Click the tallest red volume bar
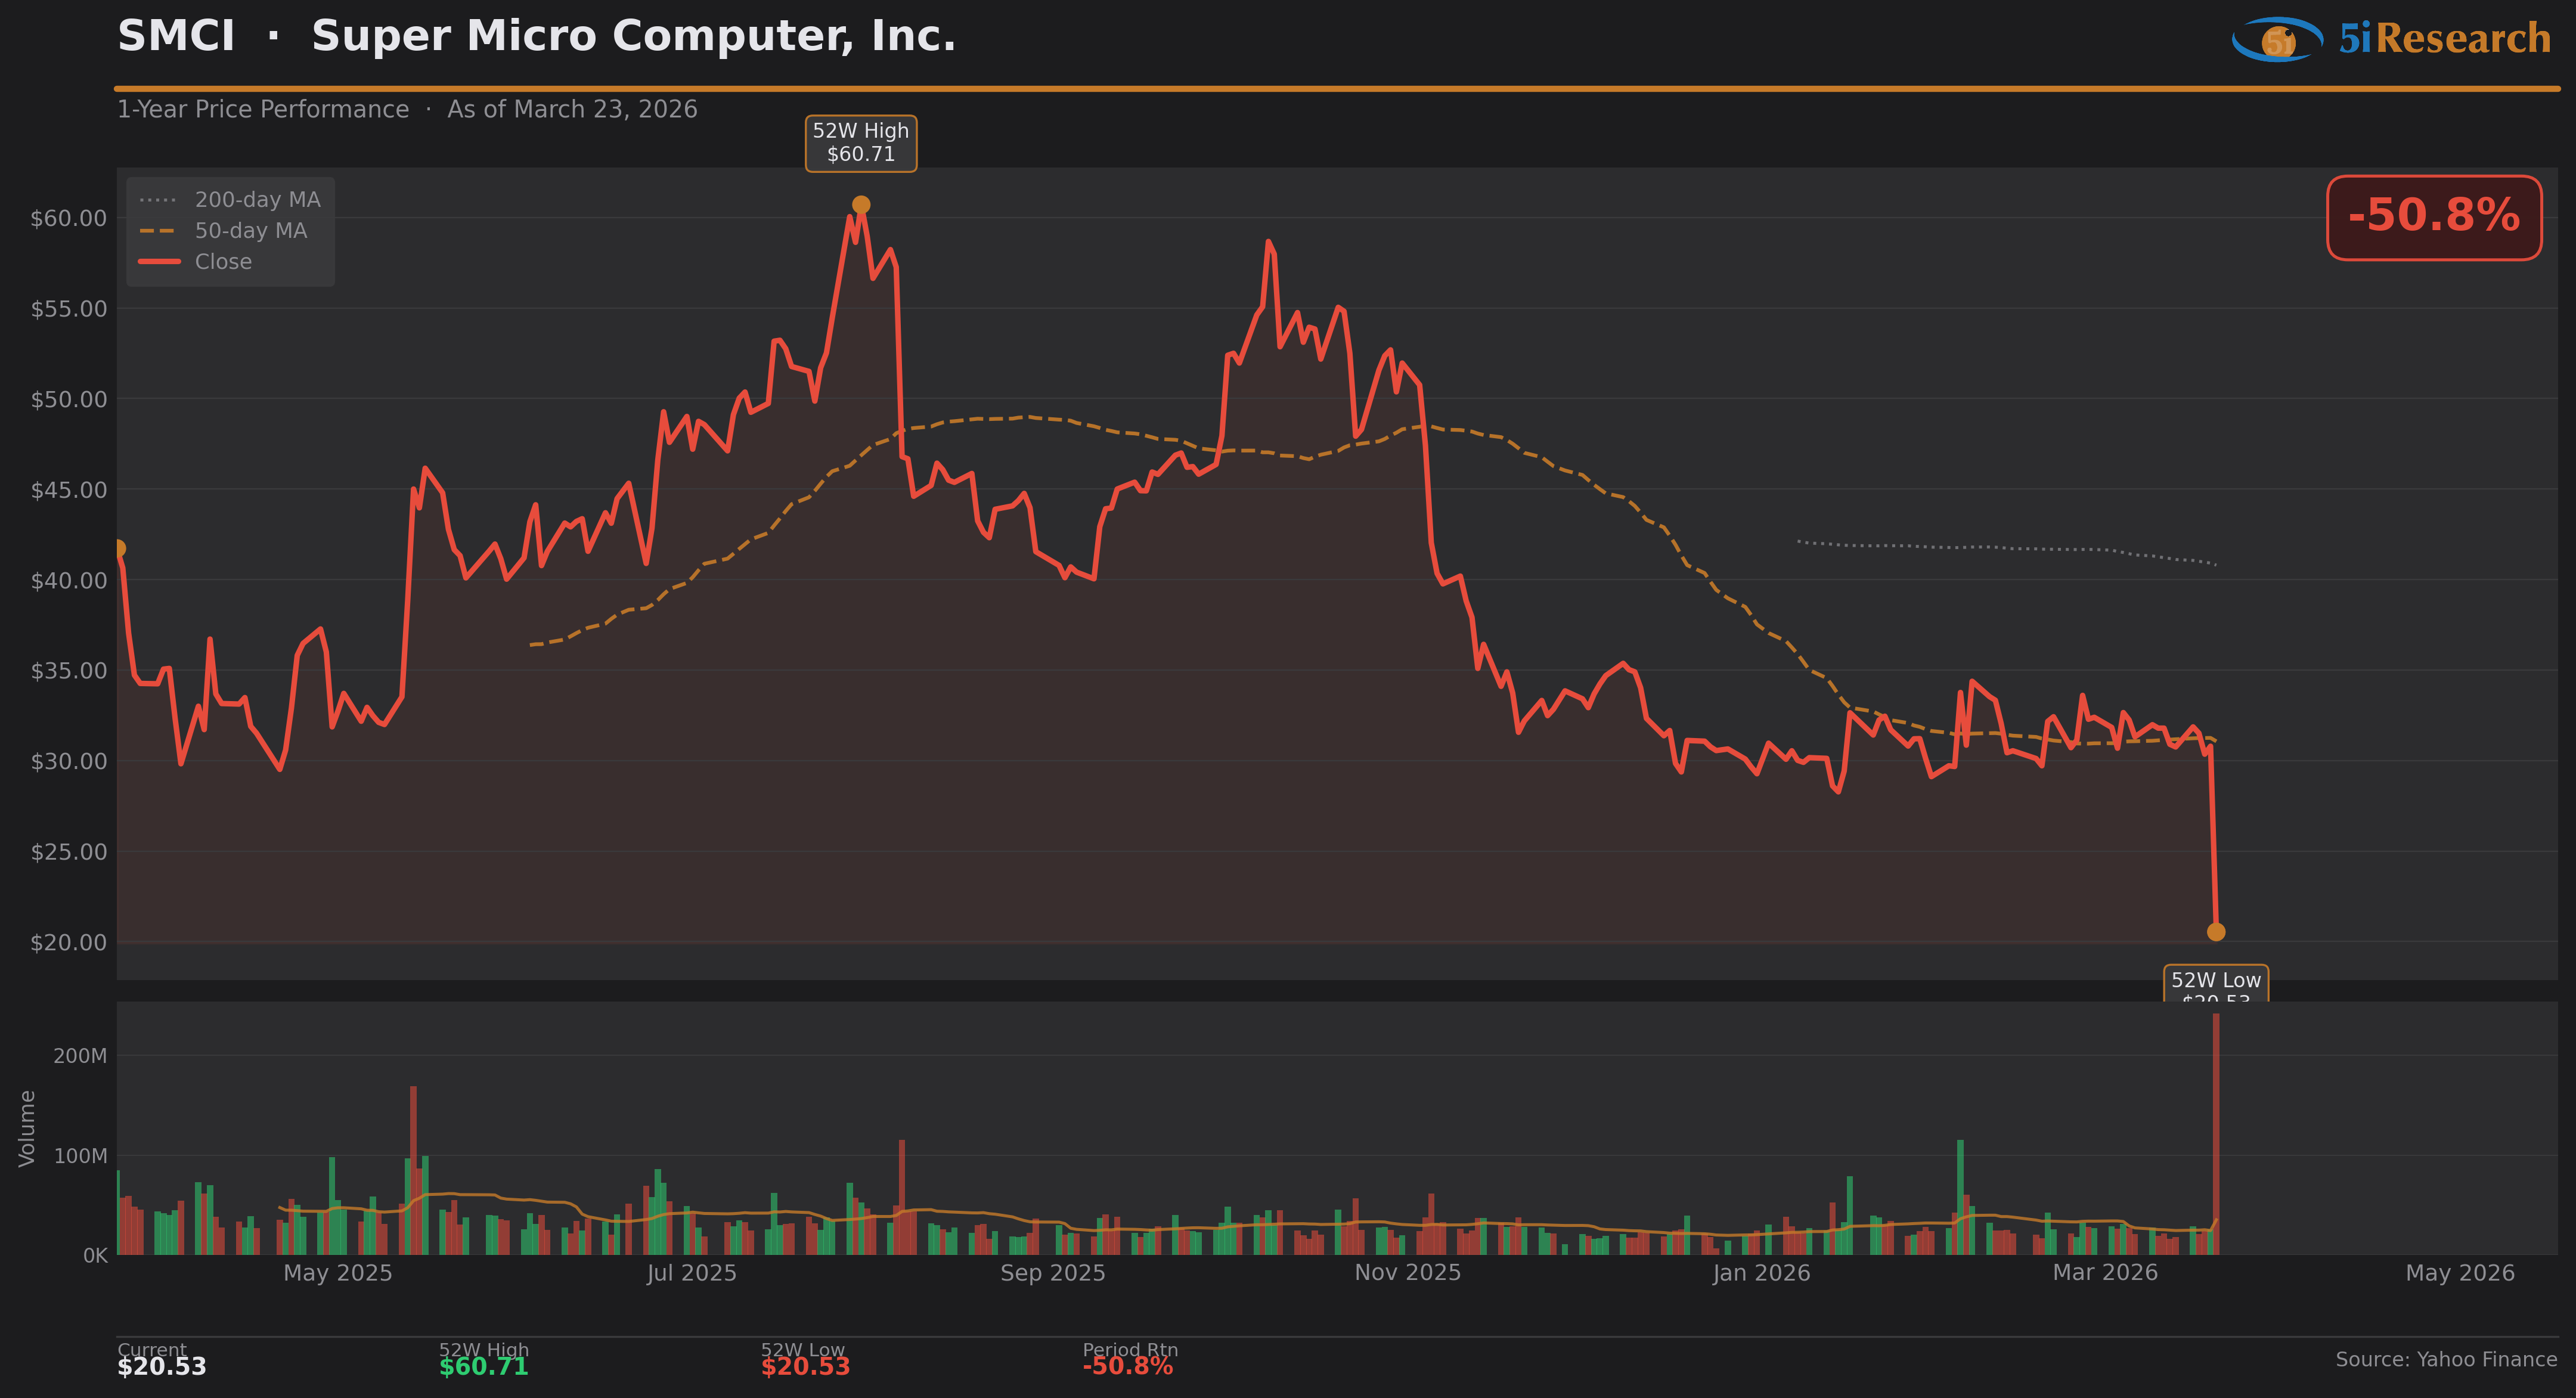 tap(2216, 1135)
